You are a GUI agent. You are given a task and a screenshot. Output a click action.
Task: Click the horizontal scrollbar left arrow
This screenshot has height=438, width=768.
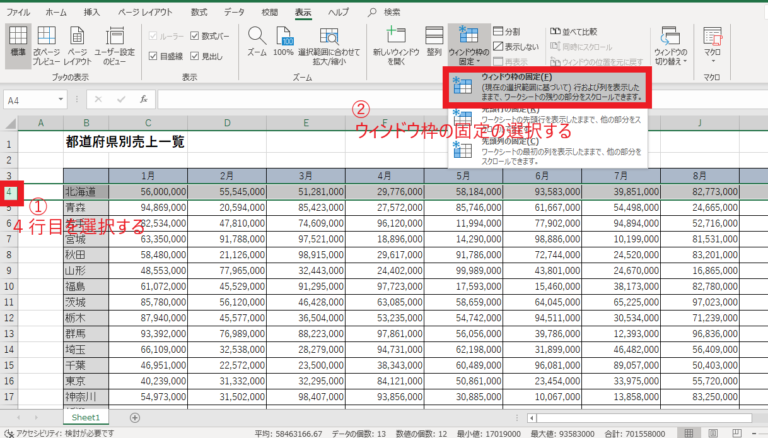coord(531,418)
